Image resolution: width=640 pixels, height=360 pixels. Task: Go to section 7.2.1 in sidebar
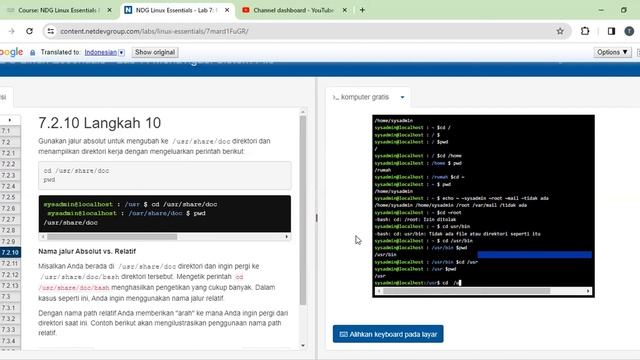tap(10, 153)
